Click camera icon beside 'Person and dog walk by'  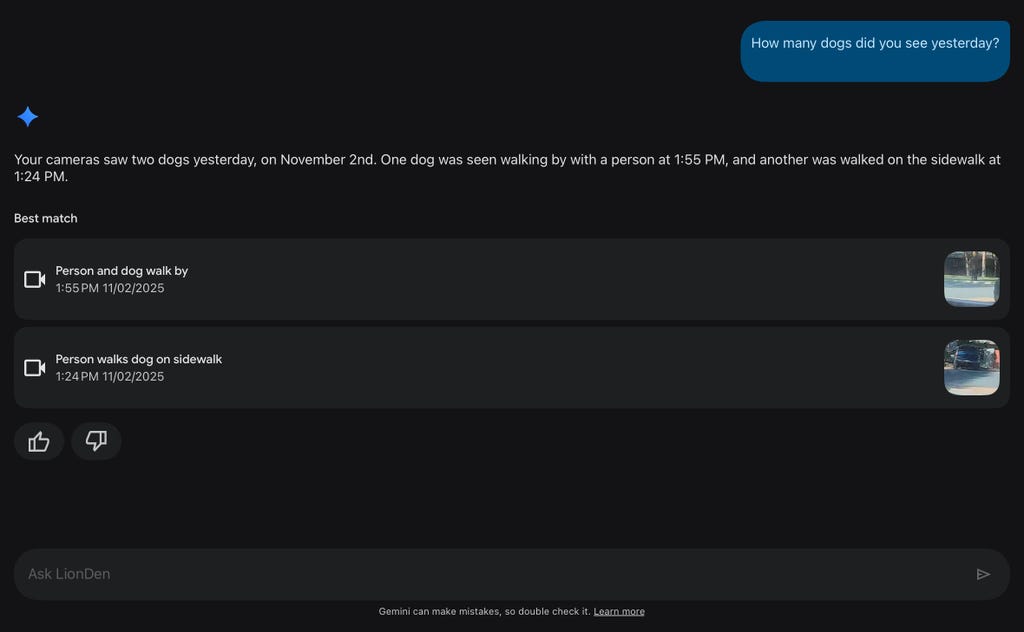(x=35, y=279)
